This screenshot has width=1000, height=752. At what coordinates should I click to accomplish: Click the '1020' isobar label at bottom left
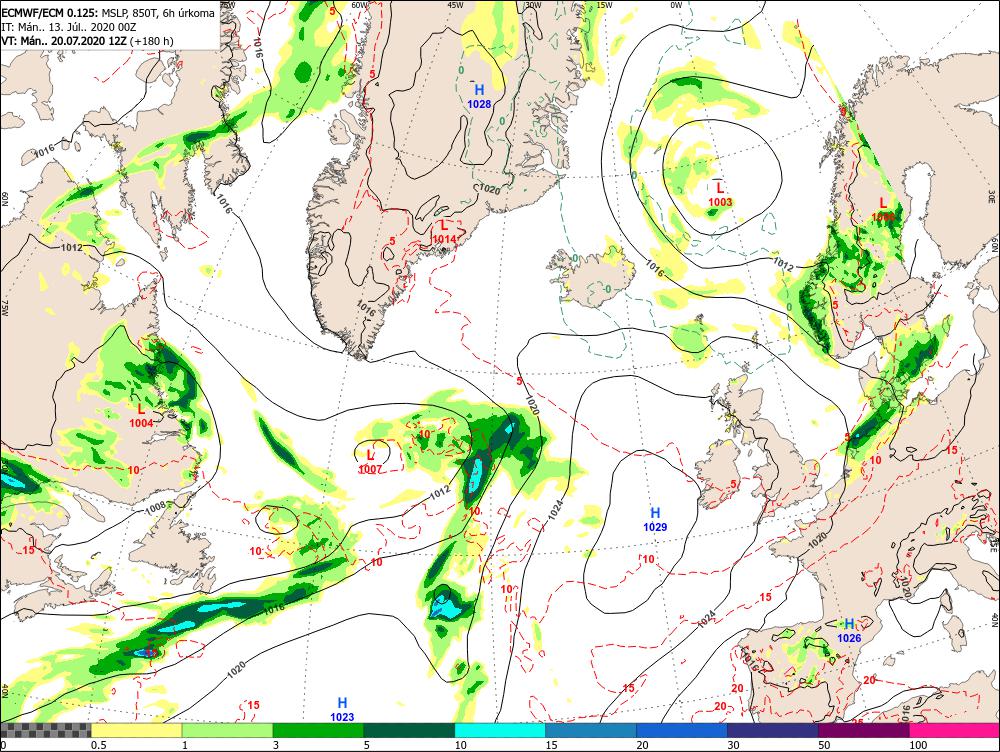click(x=236, y=669)
